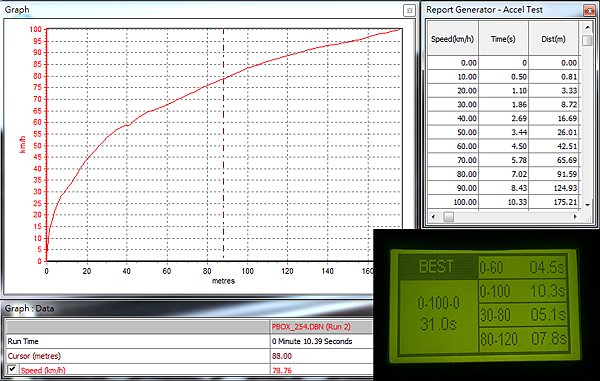Screen dimensions: 600x381
Task: Click the horizontal scroll left arrow
Action: tap(433, 217)
